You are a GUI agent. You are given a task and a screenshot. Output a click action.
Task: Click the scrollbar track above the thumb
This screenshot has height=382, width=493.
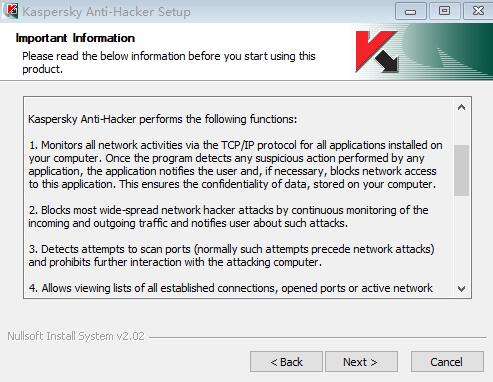click(462, 130)
